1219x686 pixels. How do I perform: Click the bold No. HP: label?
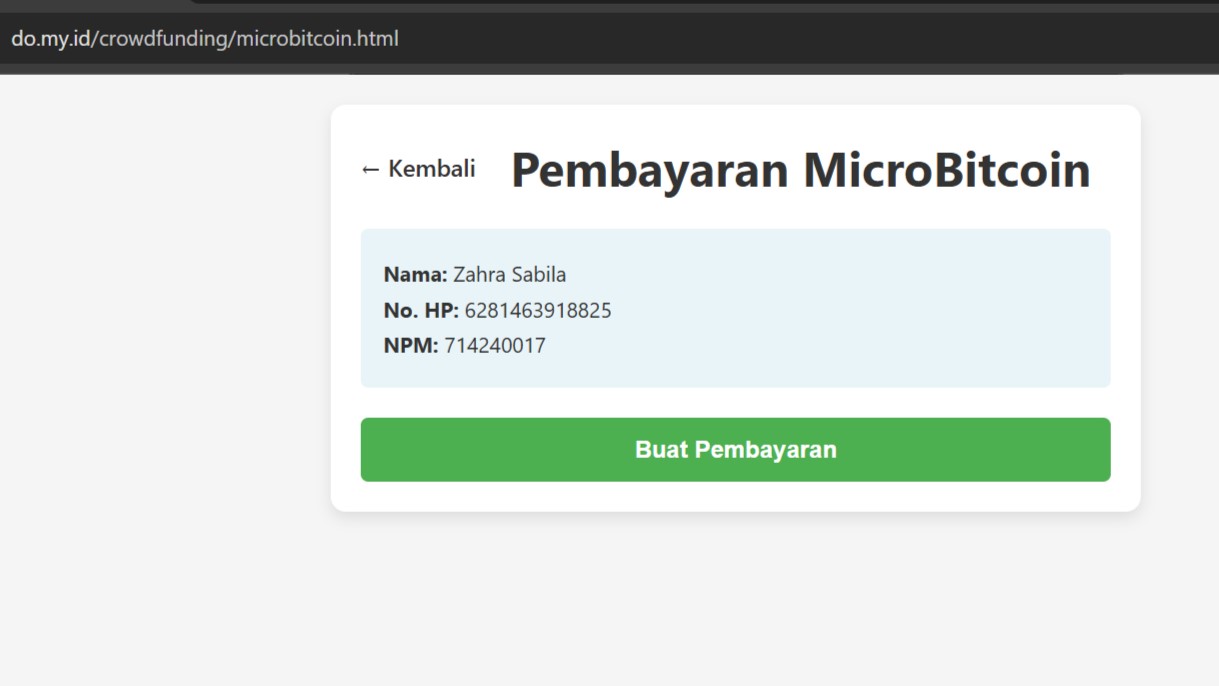(x=421, y=311)
